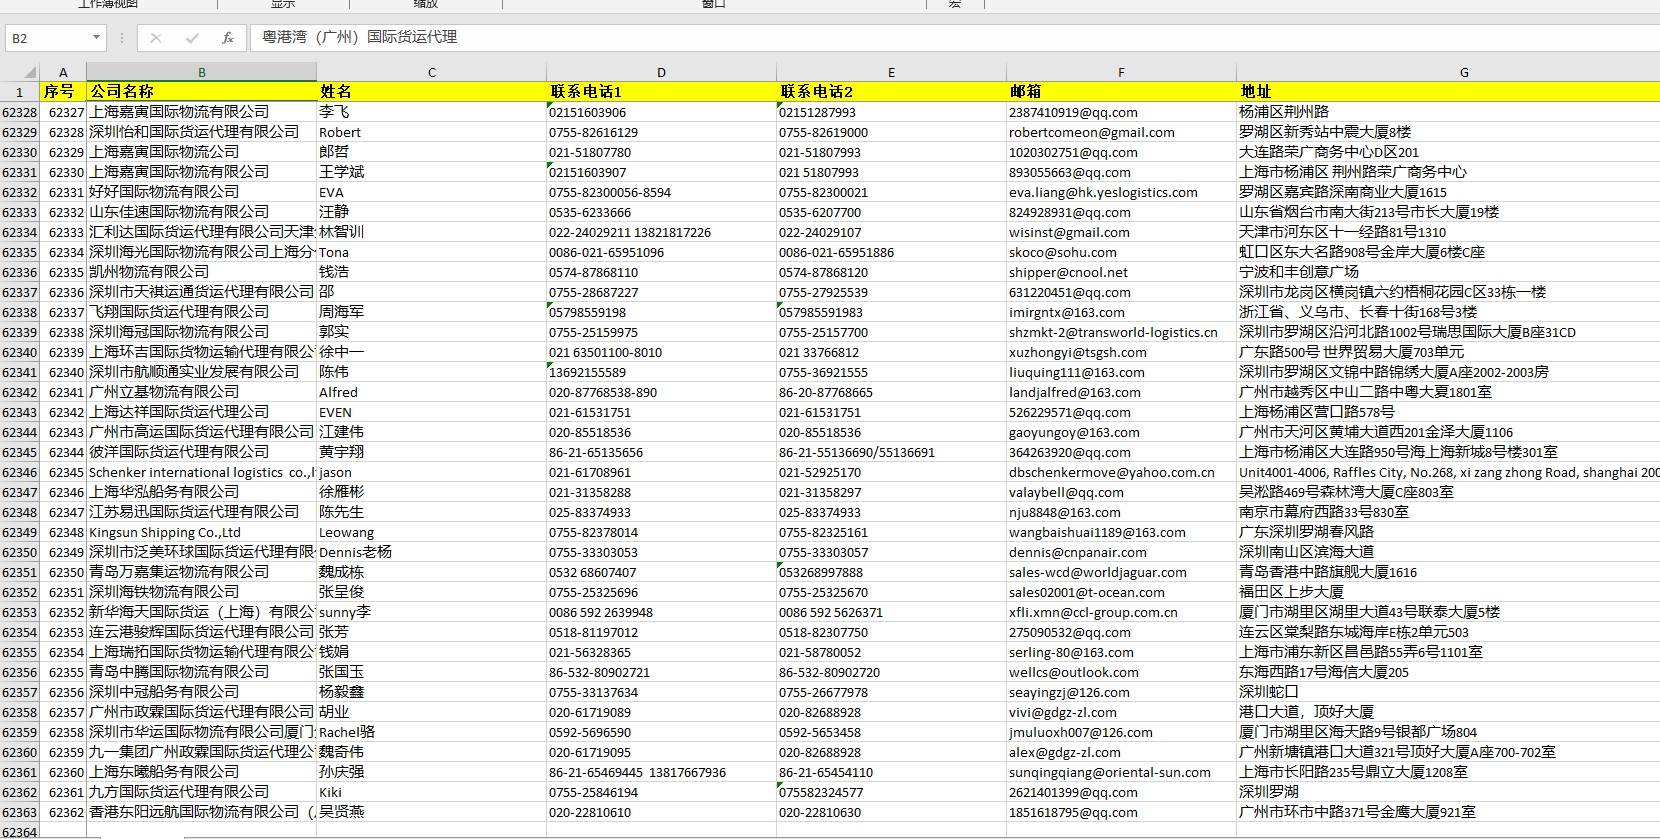The height and width of the screenshot is (839, 1660).
Task: Select address cell 深圳蛇口
Action: click(1448, 692)
